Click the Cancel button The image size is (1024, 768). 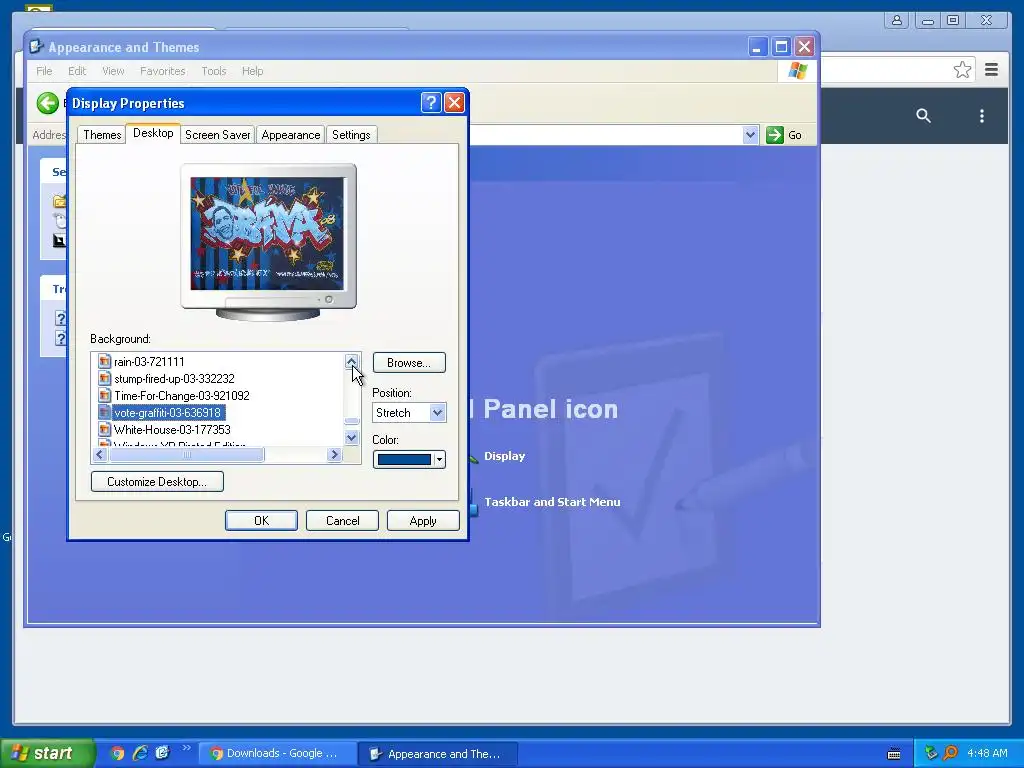(342, 520)
